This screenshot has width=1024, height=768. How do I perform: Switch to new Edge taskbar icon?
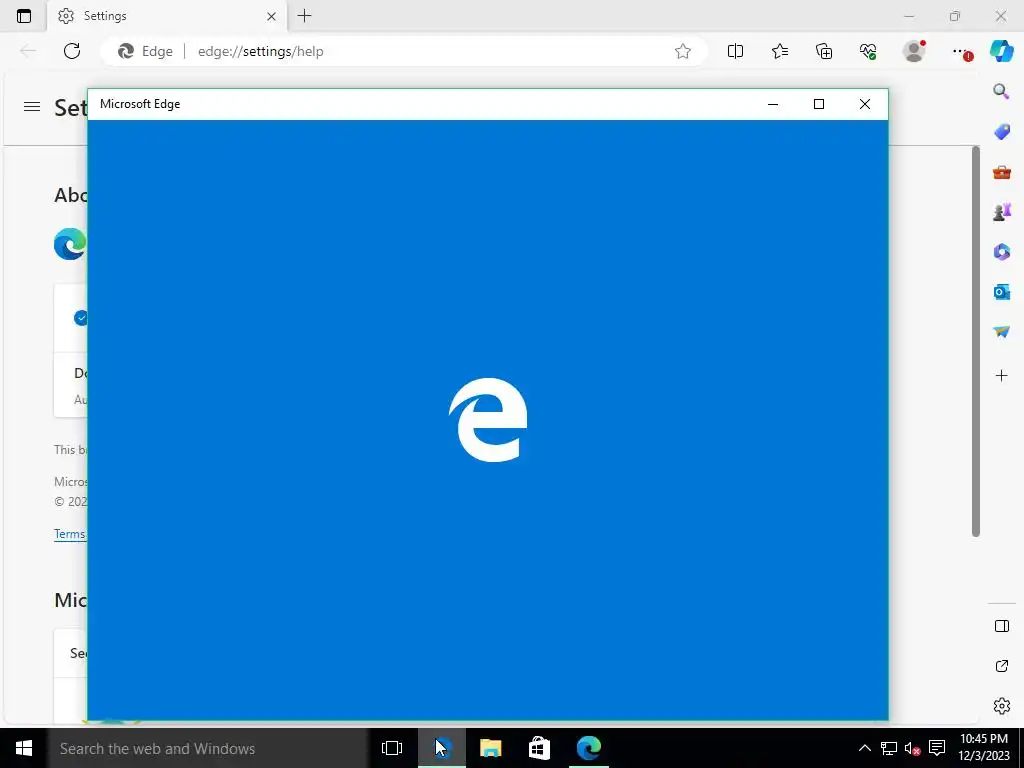[588, 748]
